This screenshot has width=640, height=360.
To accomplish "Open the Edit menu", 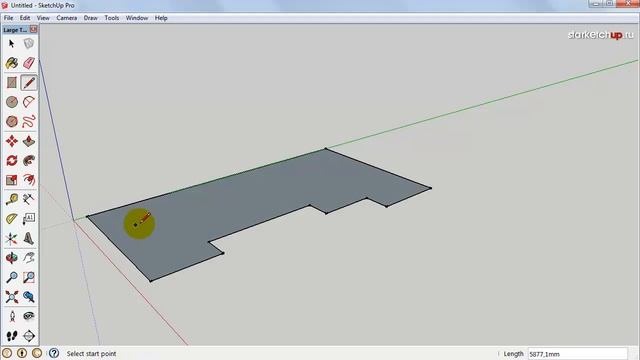I will [x=25, y=18].
